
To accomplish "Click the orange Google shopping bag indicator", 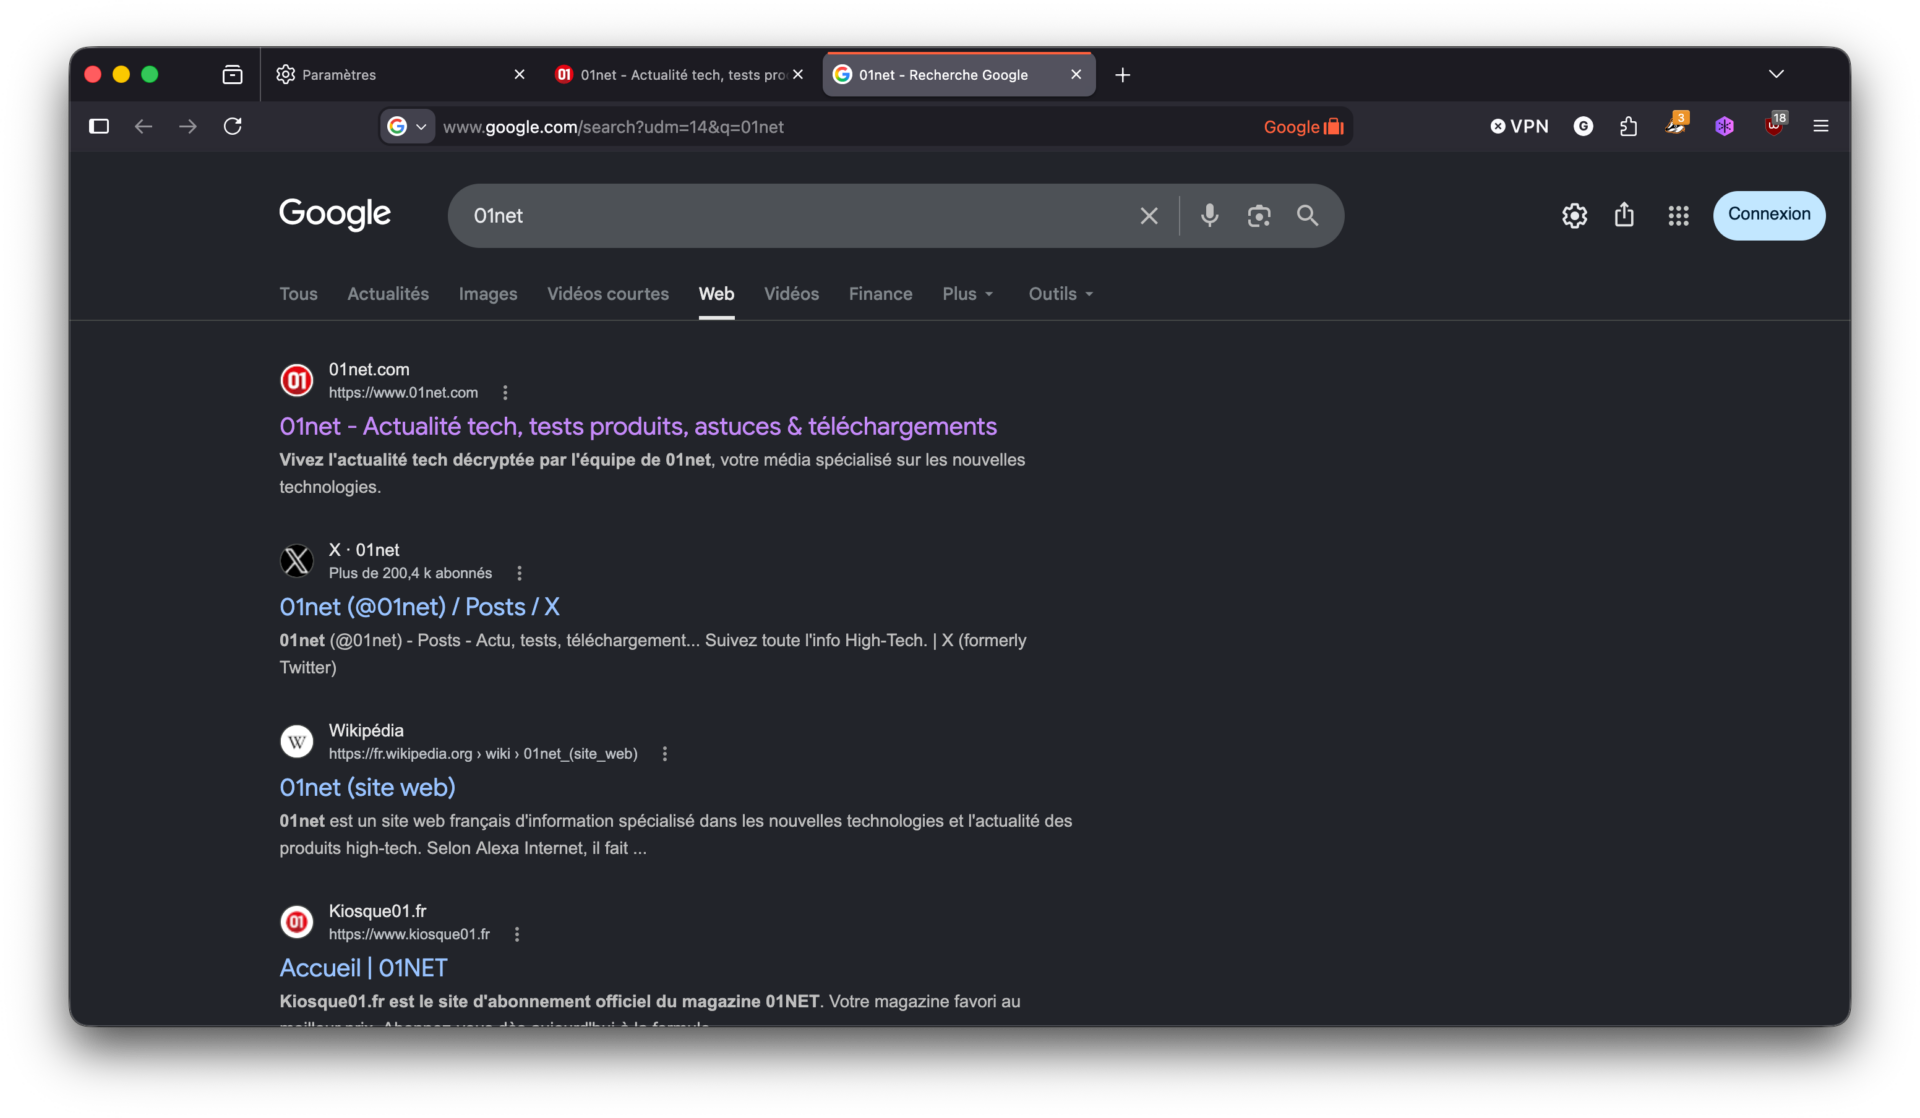I will point(1303,126).
